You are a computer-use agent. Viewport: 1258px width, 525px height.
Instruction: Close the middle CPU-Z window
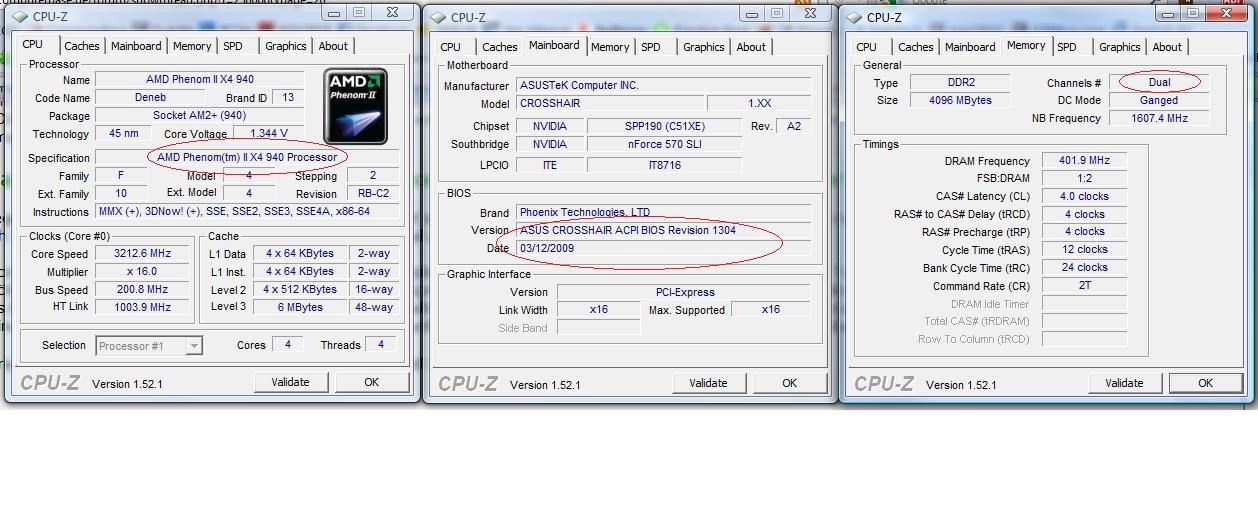coord(810,14)
